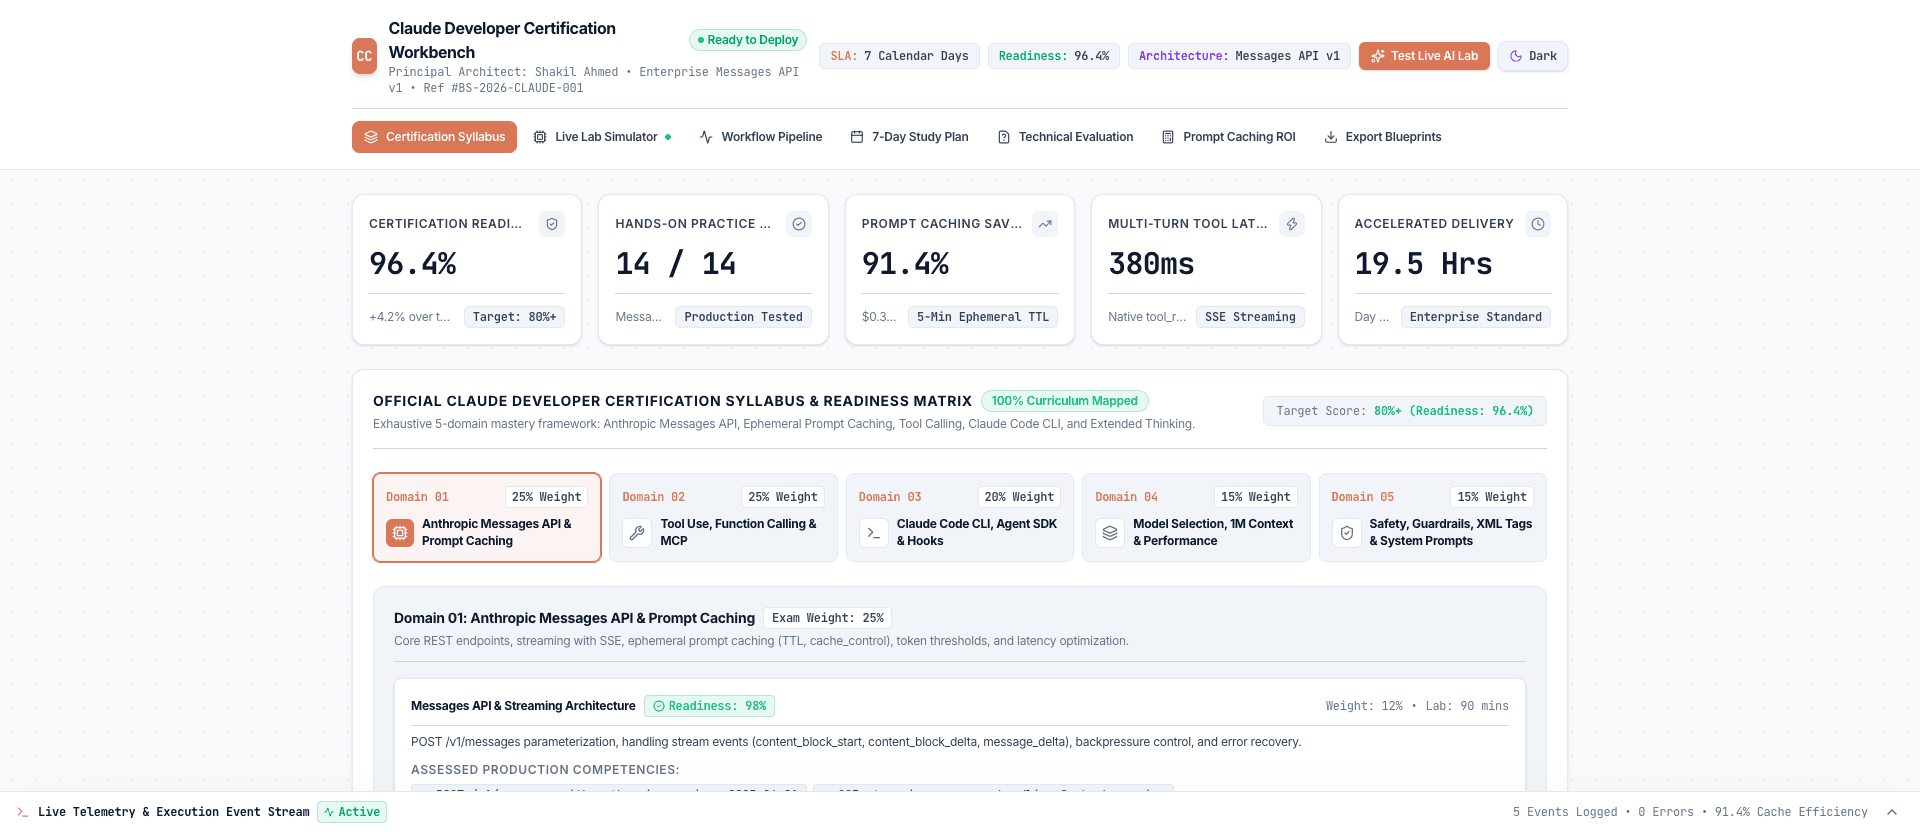1920x832 pixels.
Task: Select Domain 01 Anthropic Messages API card
Action: pyautogui.click(x=487, y=517)
